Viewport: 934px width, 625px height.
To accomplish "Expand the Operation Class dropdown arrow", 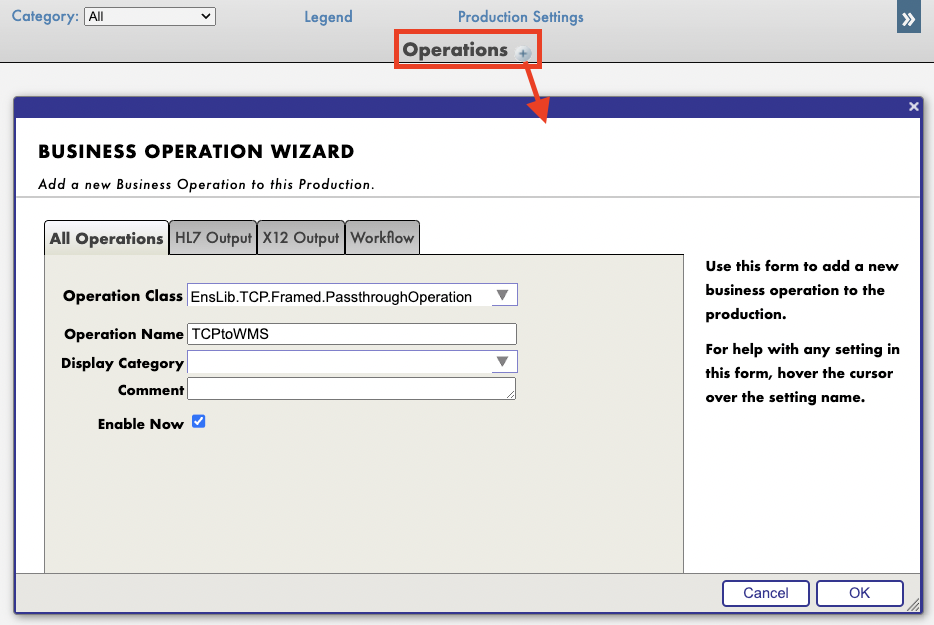I will (x=504, y=296).
